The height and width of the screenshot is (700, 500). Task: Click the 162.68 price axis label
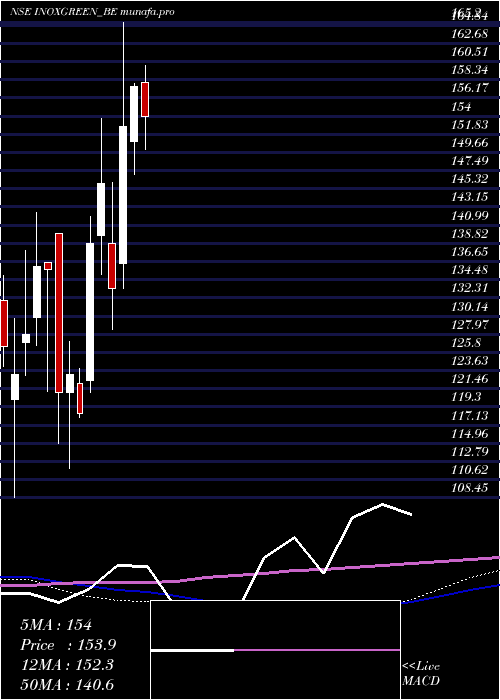469,34
